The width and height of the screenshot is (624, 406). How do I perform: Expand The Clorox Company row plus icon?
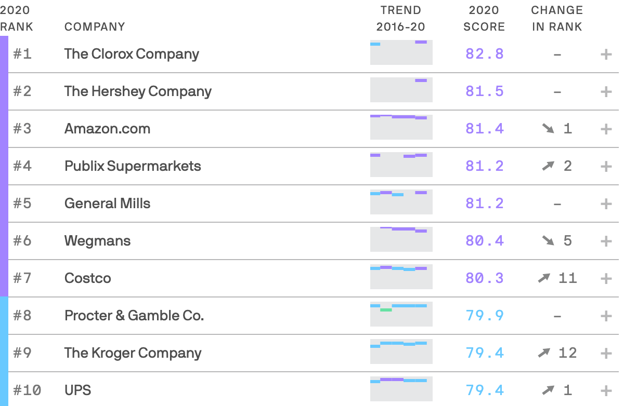click(606, 54)
